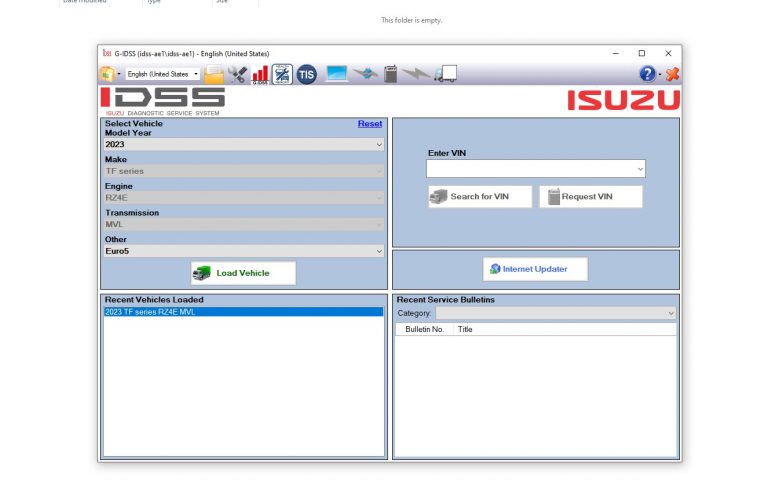The width and height of the screenshot is (768, 489).
Task: Click the gray lightning bolt icon
Action: point(416,74)
